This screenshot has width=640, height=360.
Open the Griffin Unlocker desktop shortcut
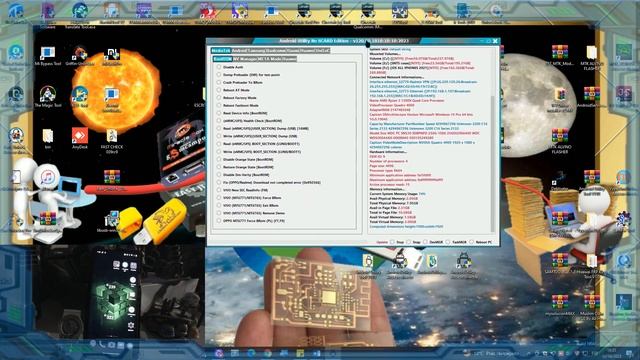point(80,56)
